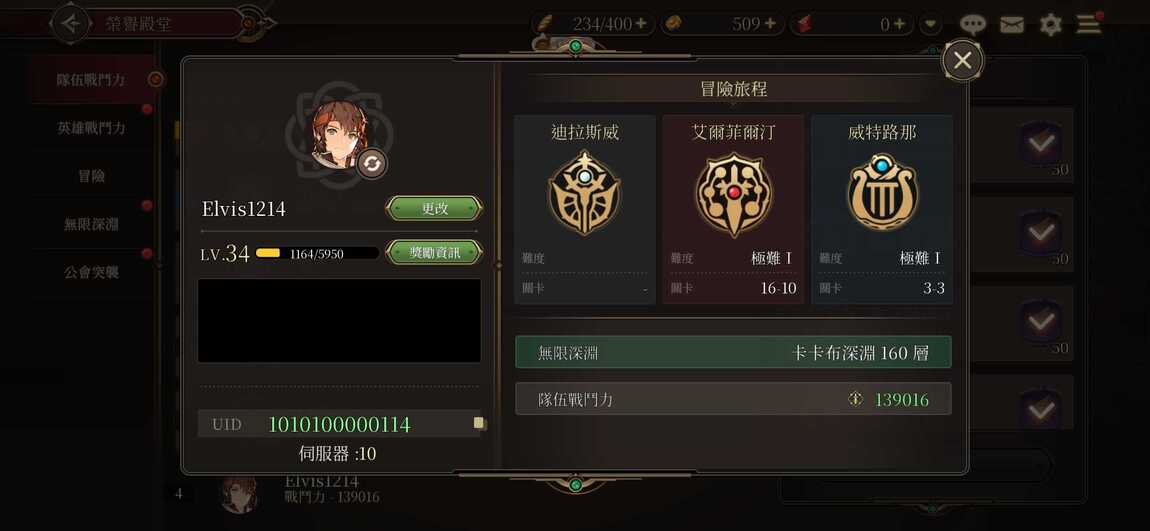
Task: Click the player avatar portrait
Action: point(339,132)
